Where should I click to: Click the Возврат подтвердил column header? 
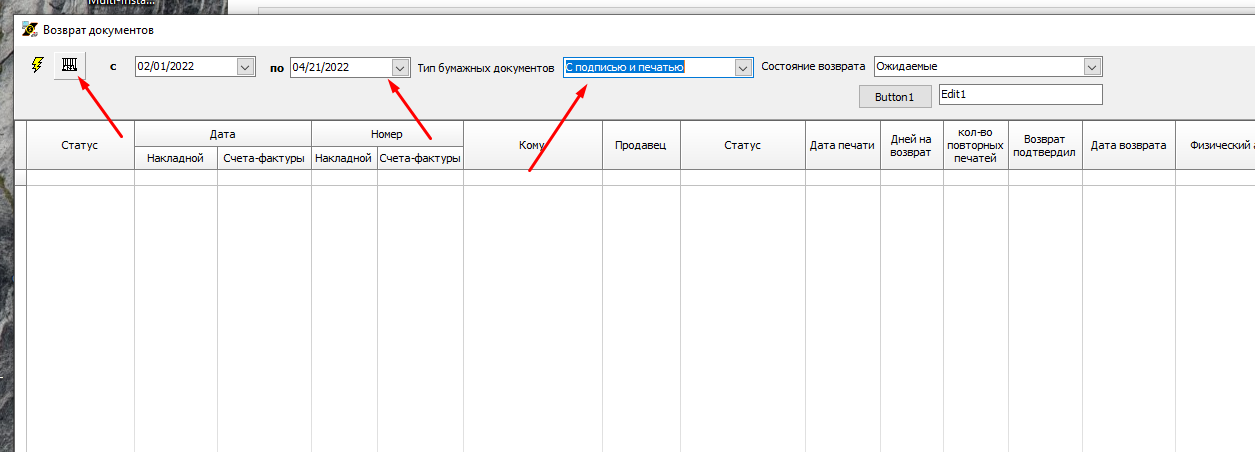click(1045, 145)
